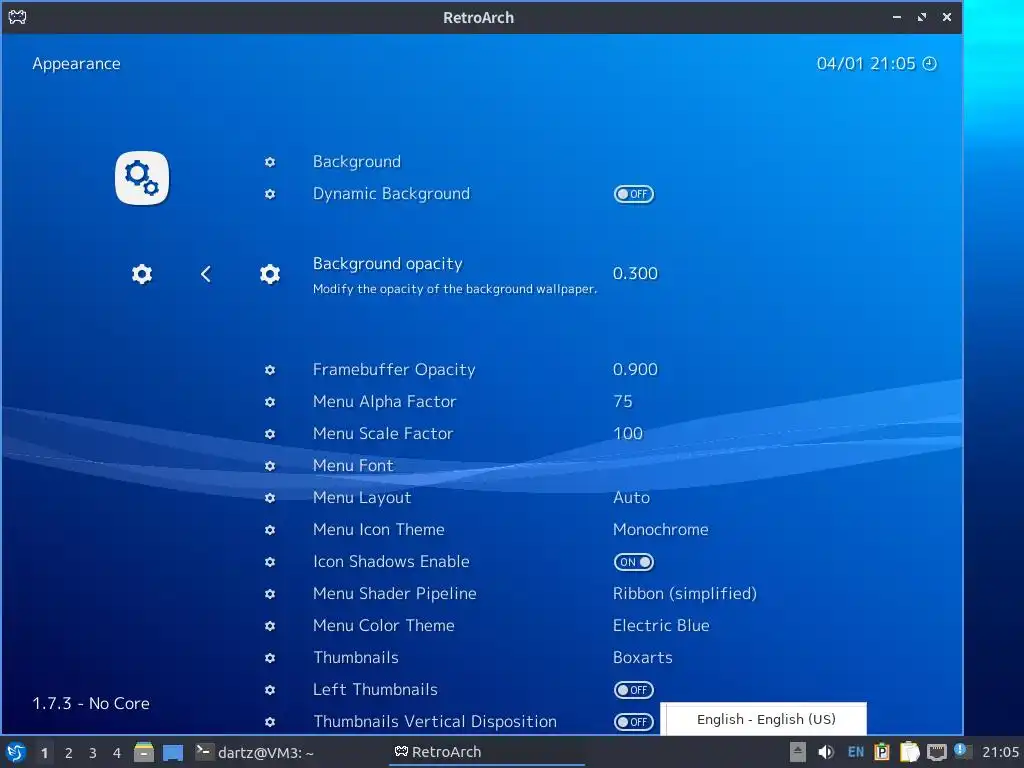Change the Electric Blue color theme value
This screenshot has height=768, width=1024.
click(x=661, y=626)
